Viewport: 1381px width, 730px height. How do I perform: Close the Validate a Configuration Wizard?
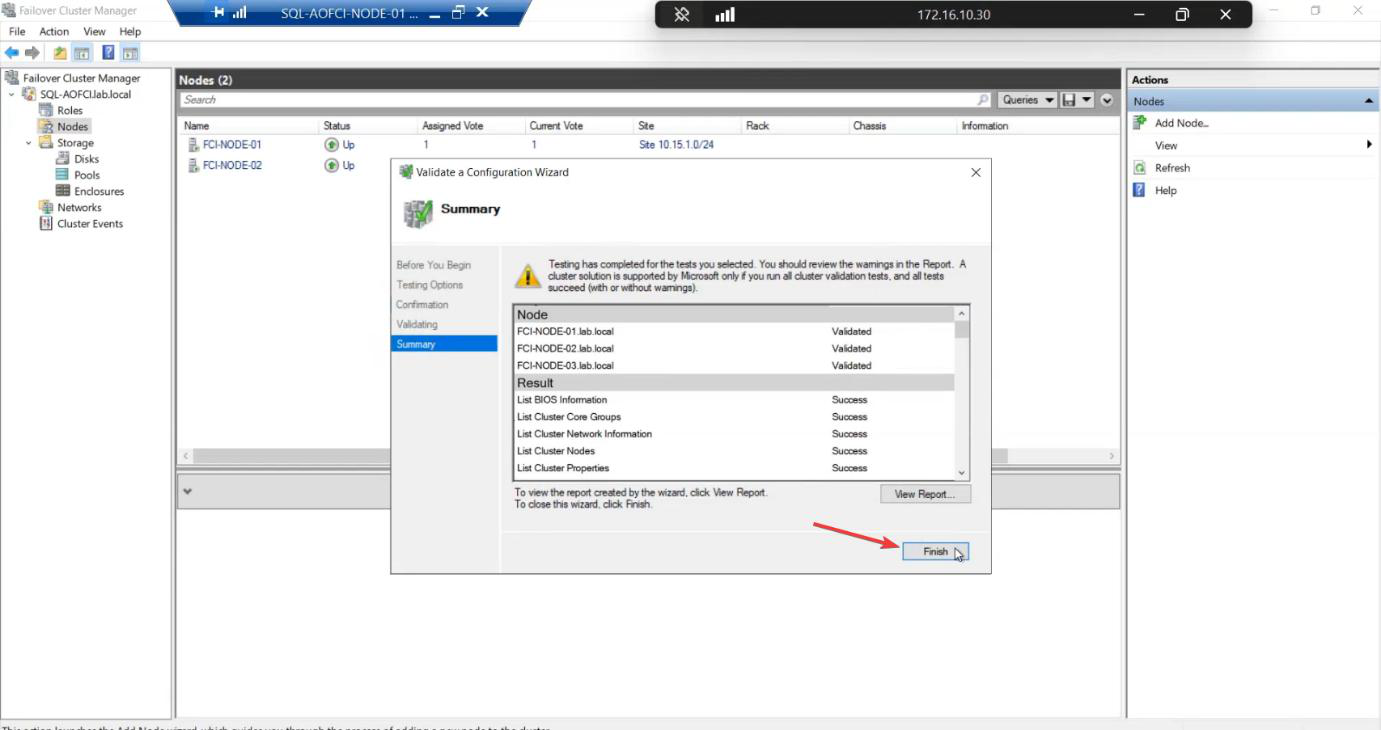coord(976,172)
